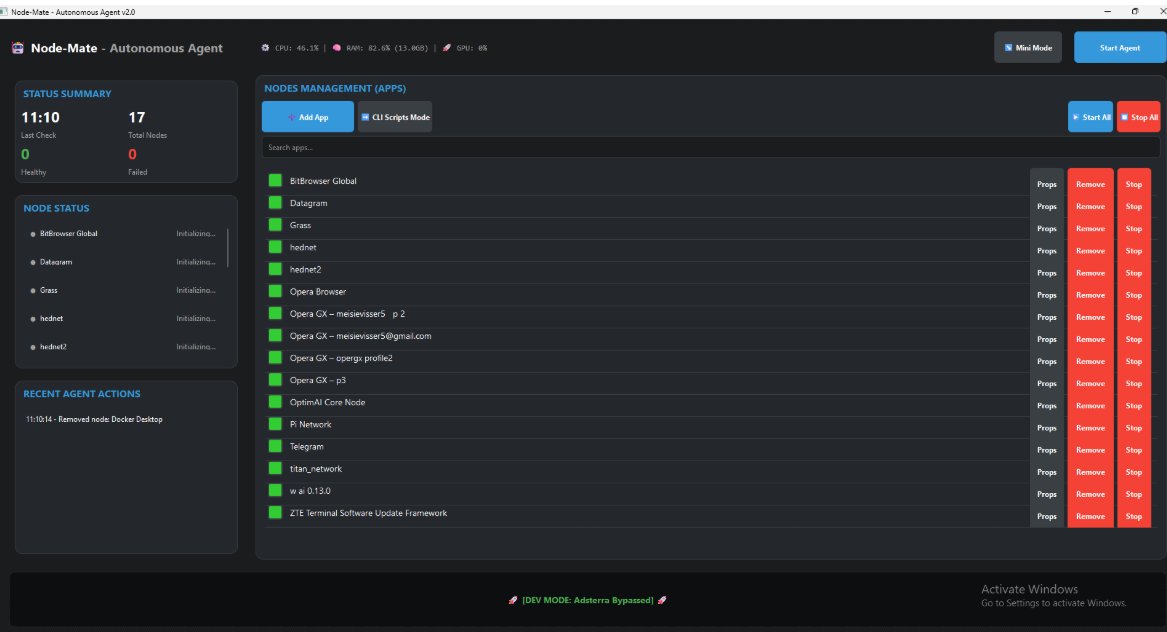Click the GPU rocket icon in header
Screen dimensions: 1167x632
tap(447, 48)
